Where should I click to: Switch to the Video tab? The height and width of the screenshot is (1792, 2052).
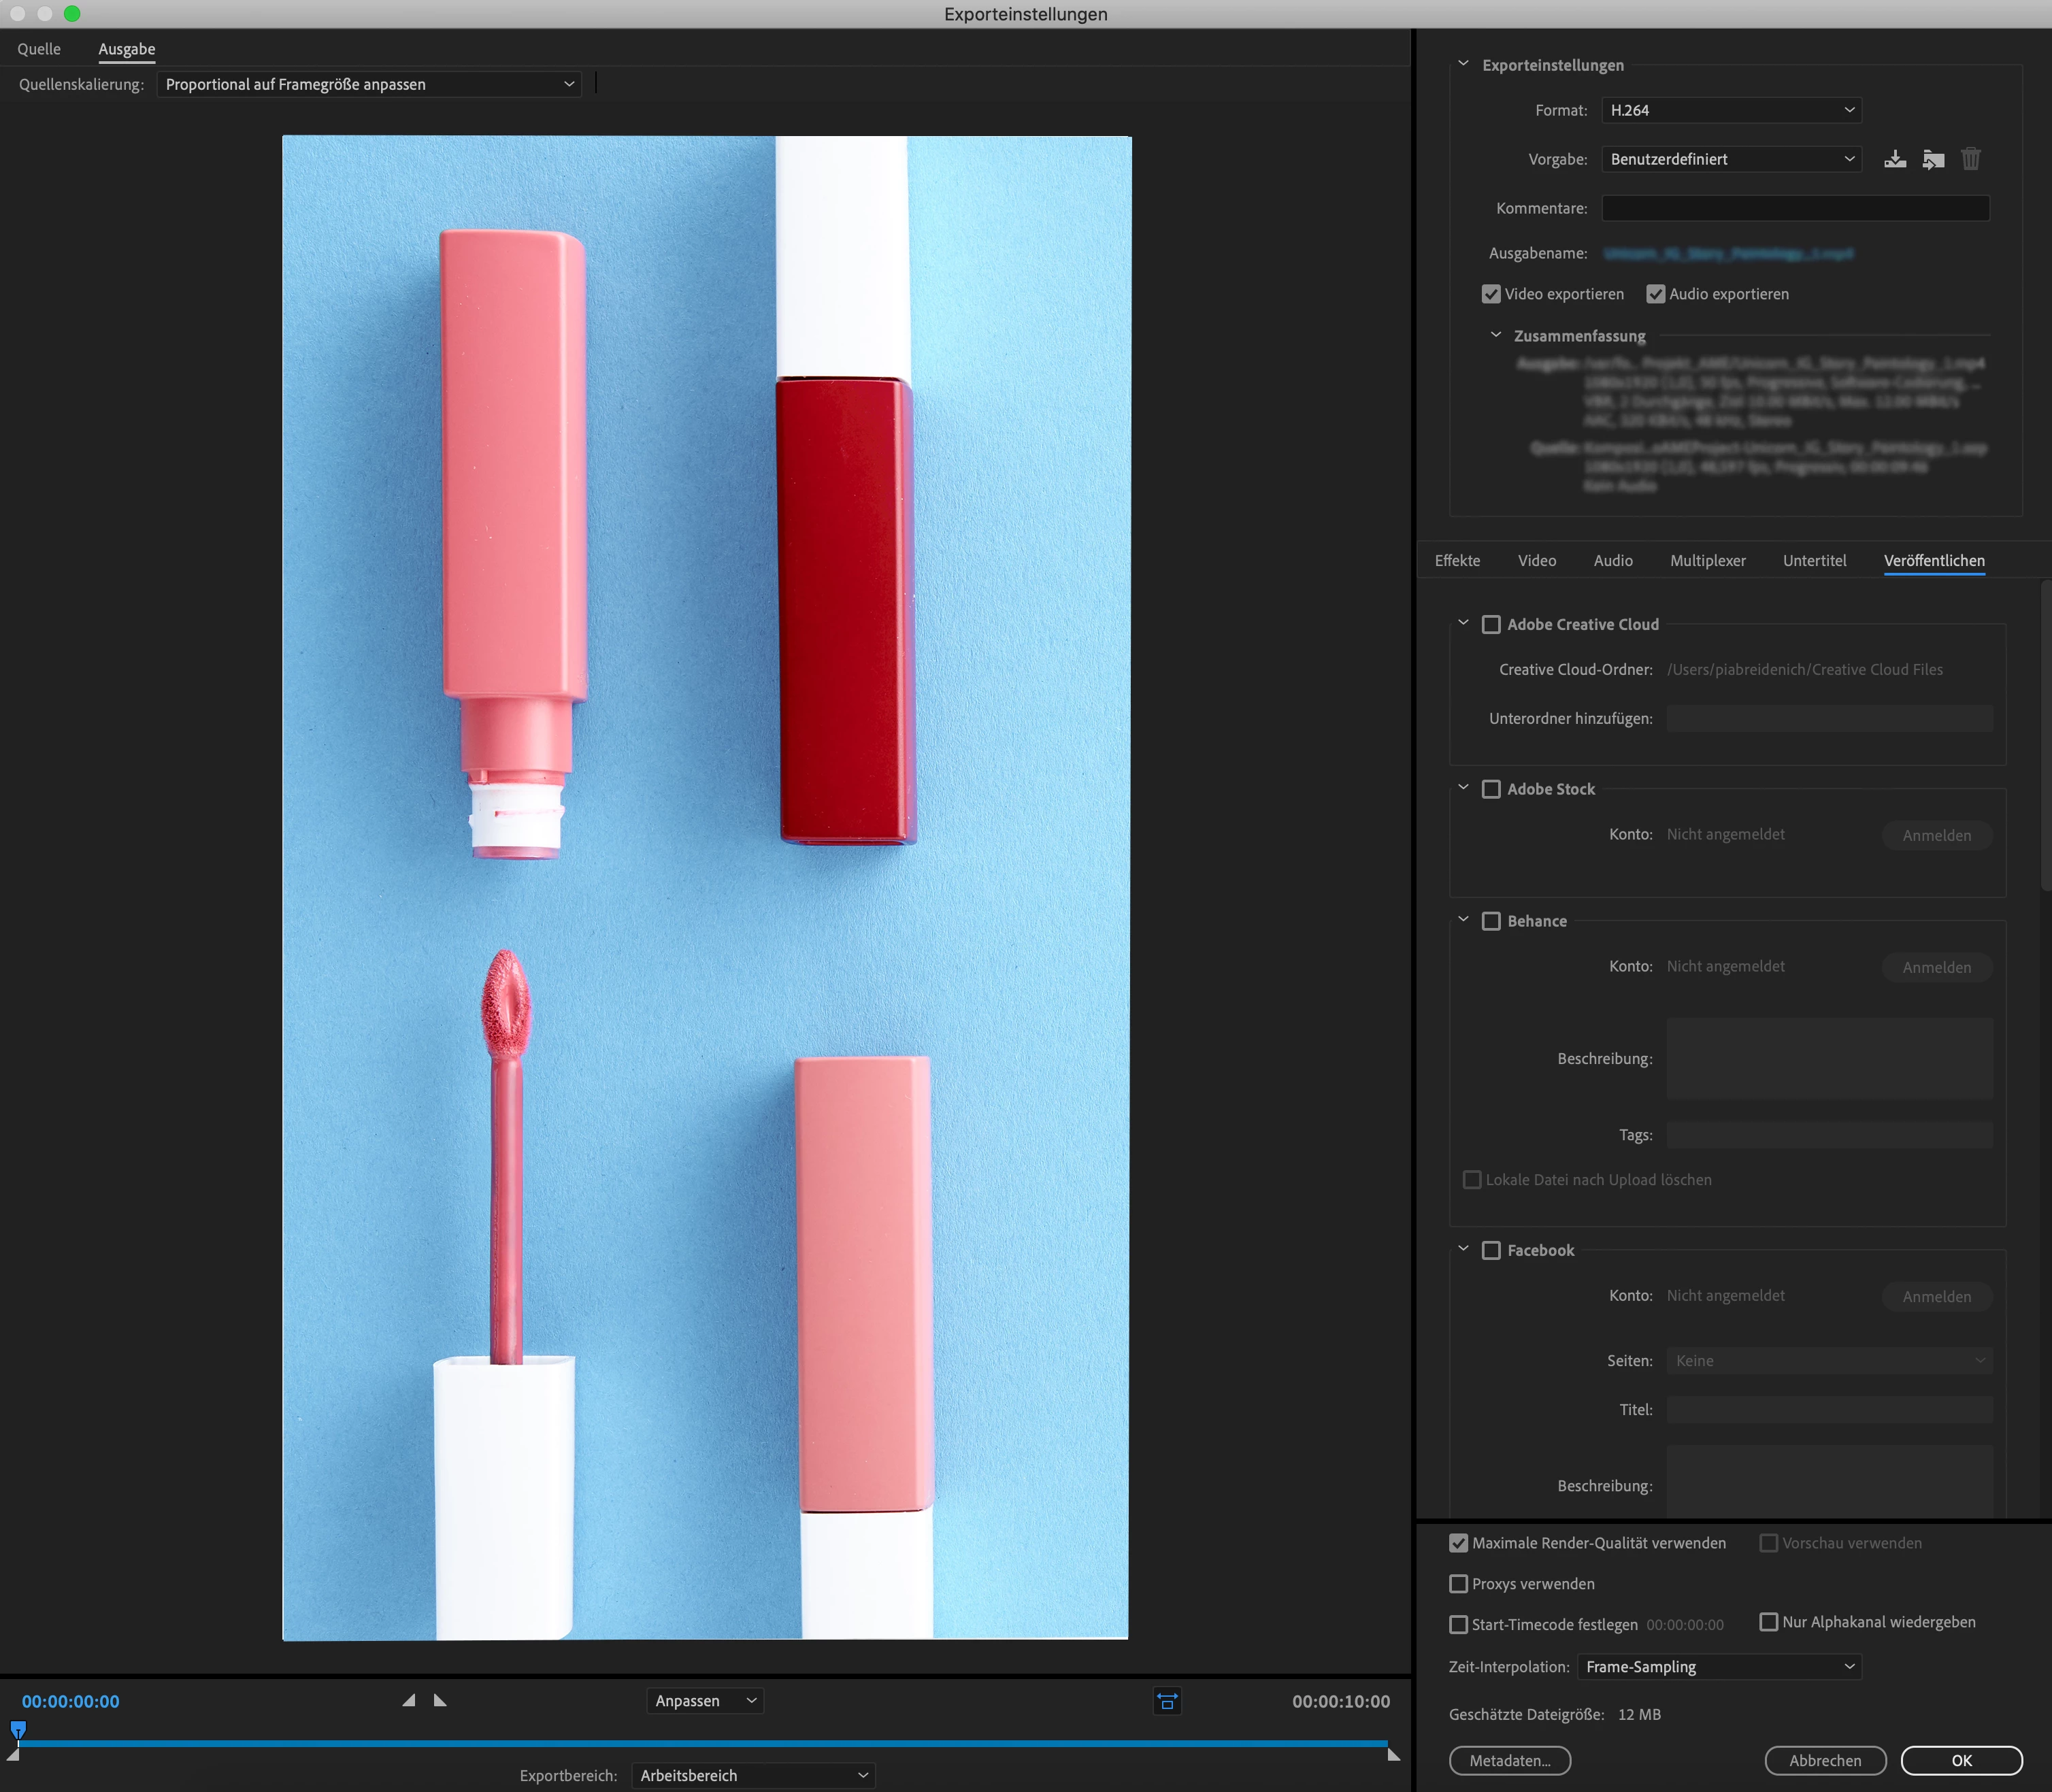(x=1536, y=561)
